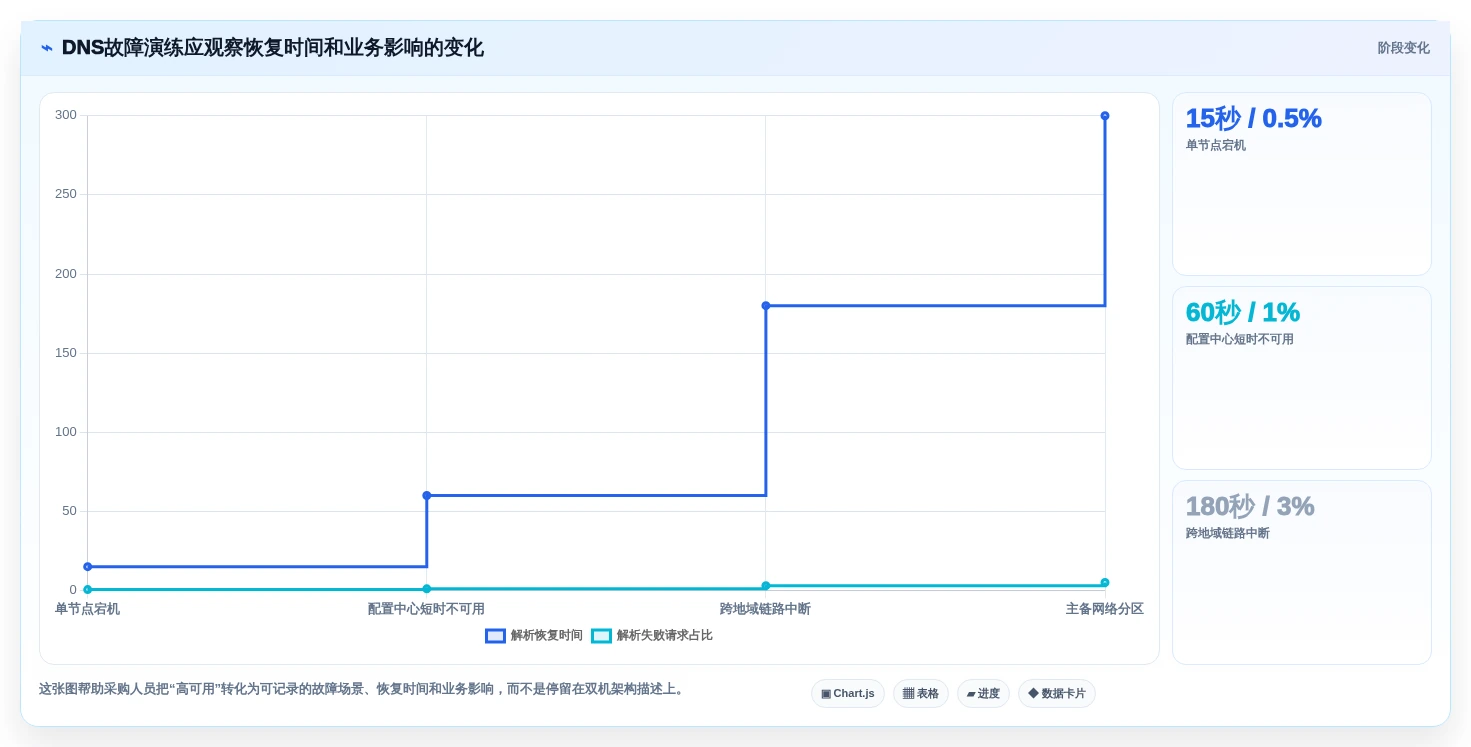The width and height of the screenshot is (1471, 747).
Task: Click the cyan 解析失败请求占比 legend swatch
Action: (x=601, y=635)
